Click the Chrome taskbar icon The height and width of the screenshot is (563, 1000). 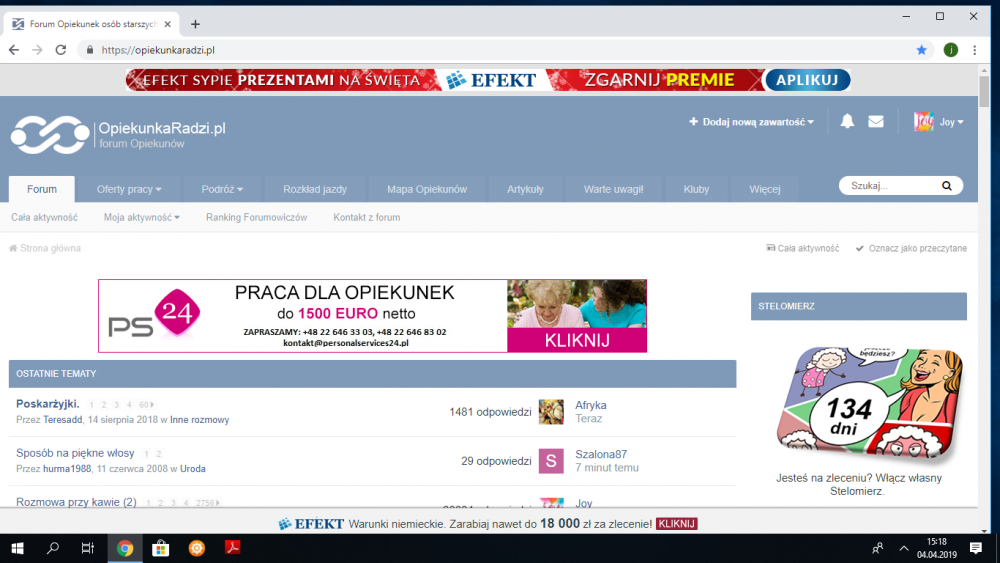click(125, 548)
